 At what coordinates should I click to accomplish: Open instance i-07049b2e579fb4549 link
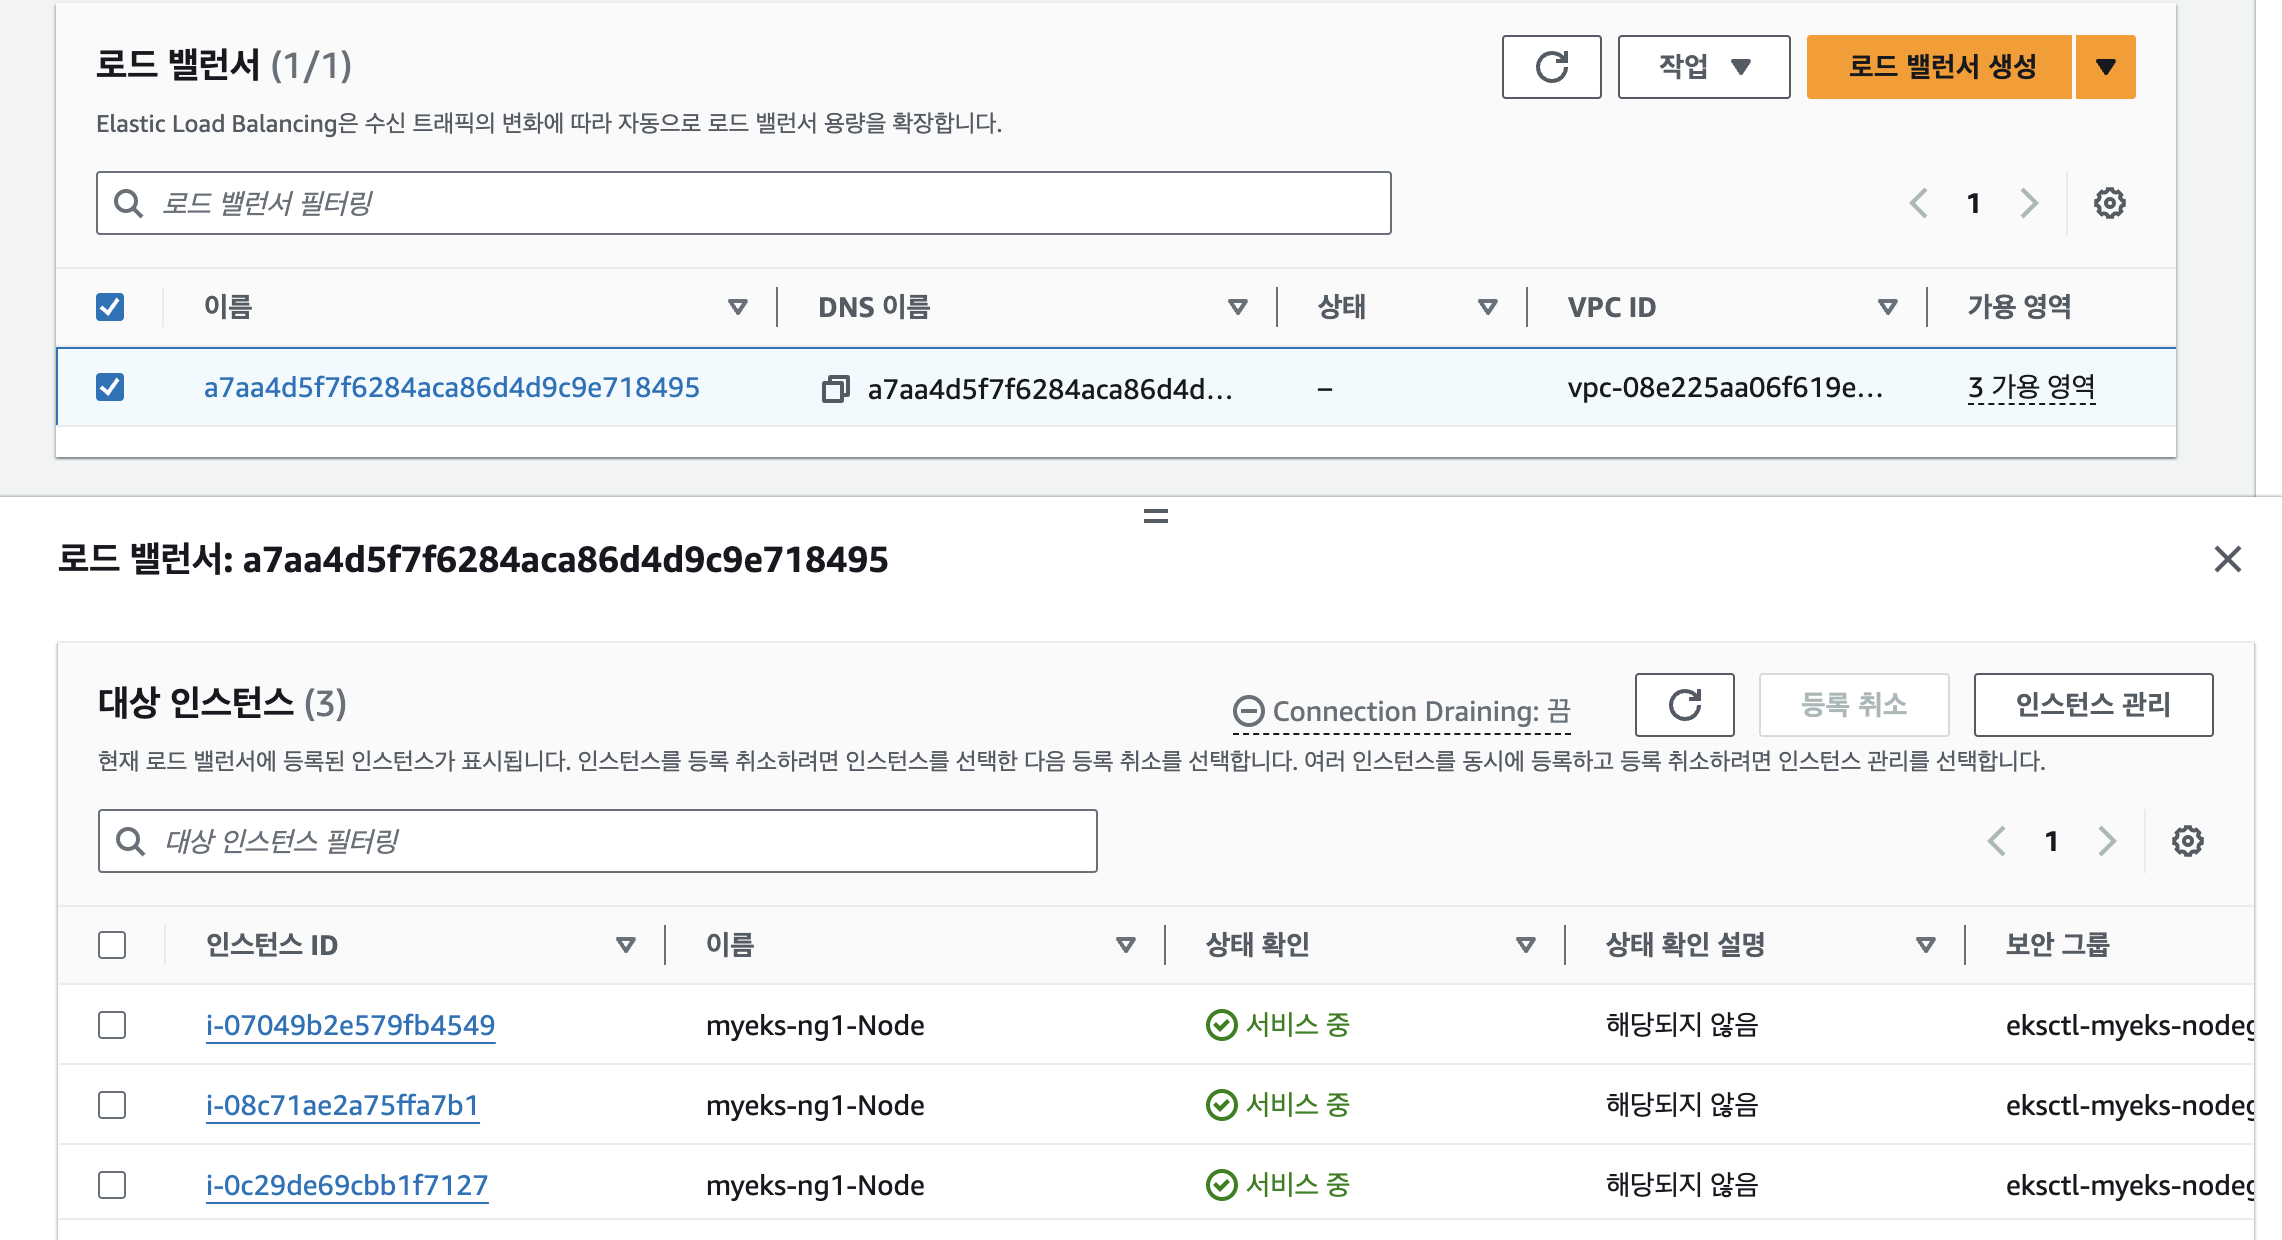350,1025
